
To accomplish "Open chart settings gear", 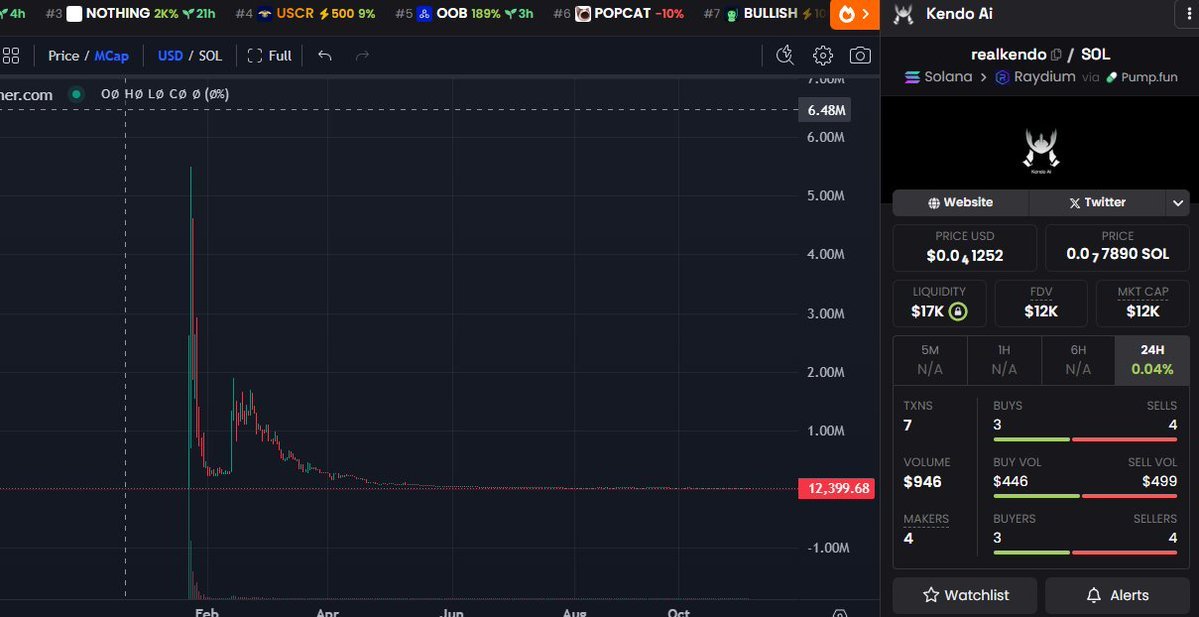I will (x=823, y=55).
